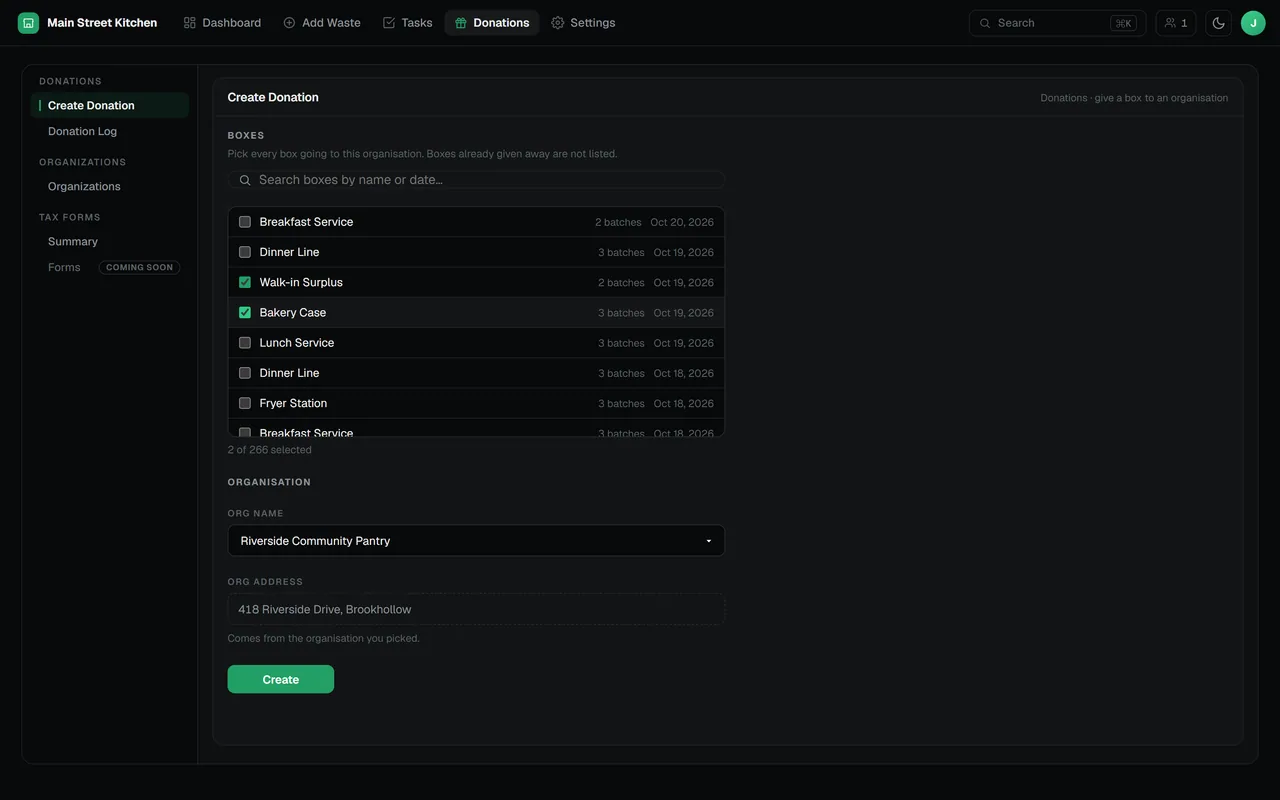The height and width of the screenshot is (800, 1280).
Task: Open the team members button showing 1
Action: click(1176, 23)
